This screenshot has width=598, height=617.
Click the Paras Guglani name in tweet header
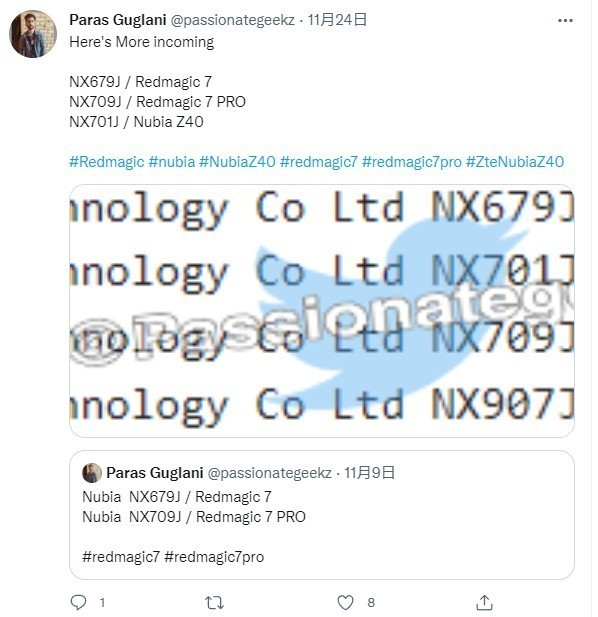click(118, 20)
